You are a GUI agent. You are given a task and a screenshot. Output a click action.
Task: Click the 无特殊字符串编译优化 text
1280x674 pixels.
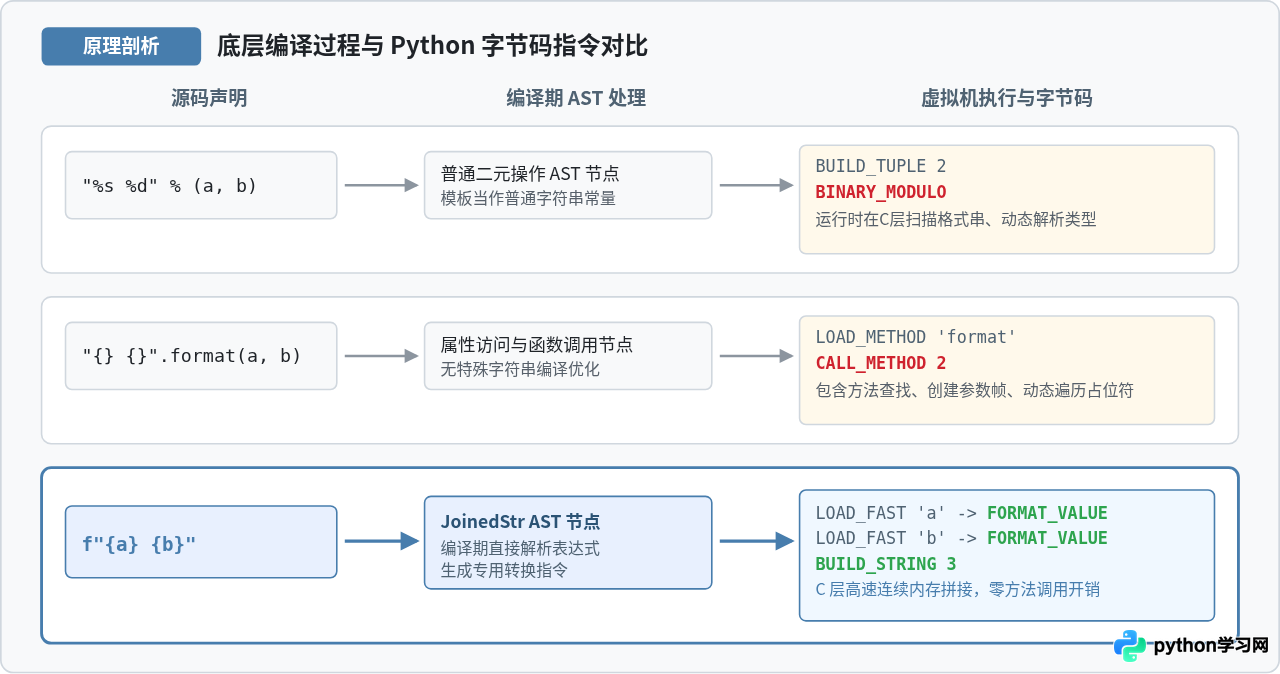click(x=520, y=369)
